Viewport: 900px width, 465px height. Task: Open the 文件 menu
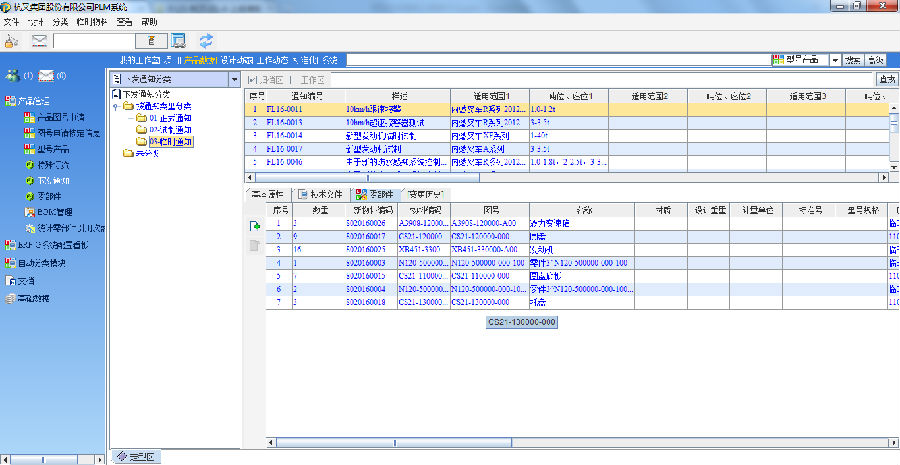[x=11, y=20]
